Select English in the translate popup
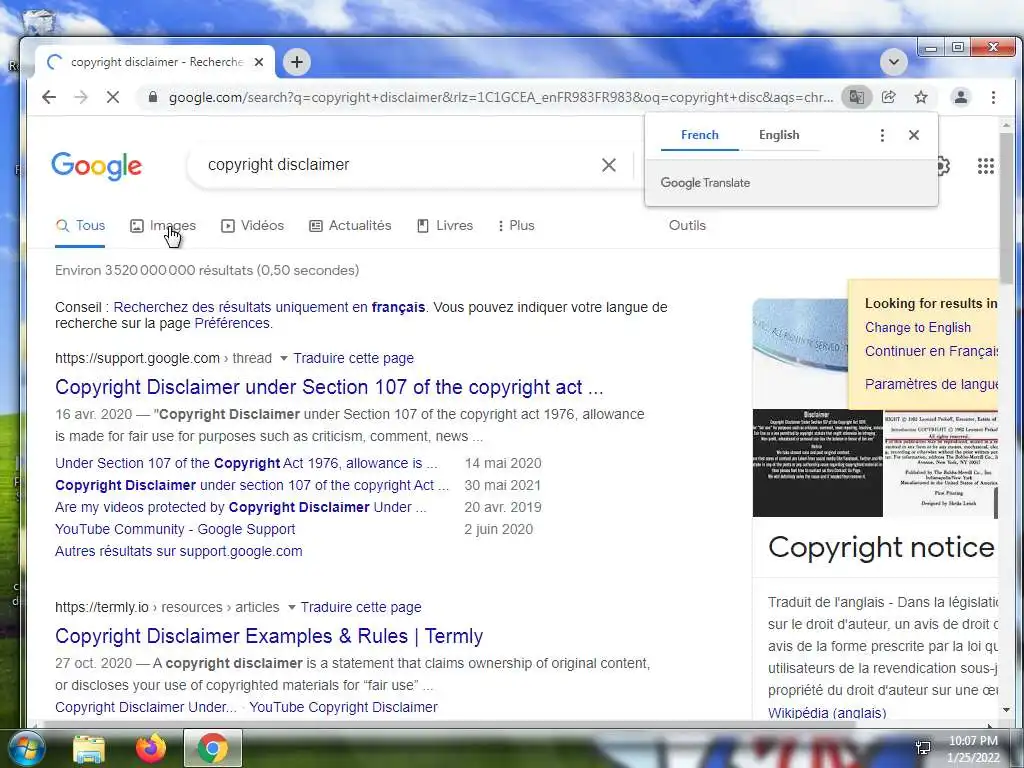The height and width of the screenshot is (768, 1024). point(778,135)
